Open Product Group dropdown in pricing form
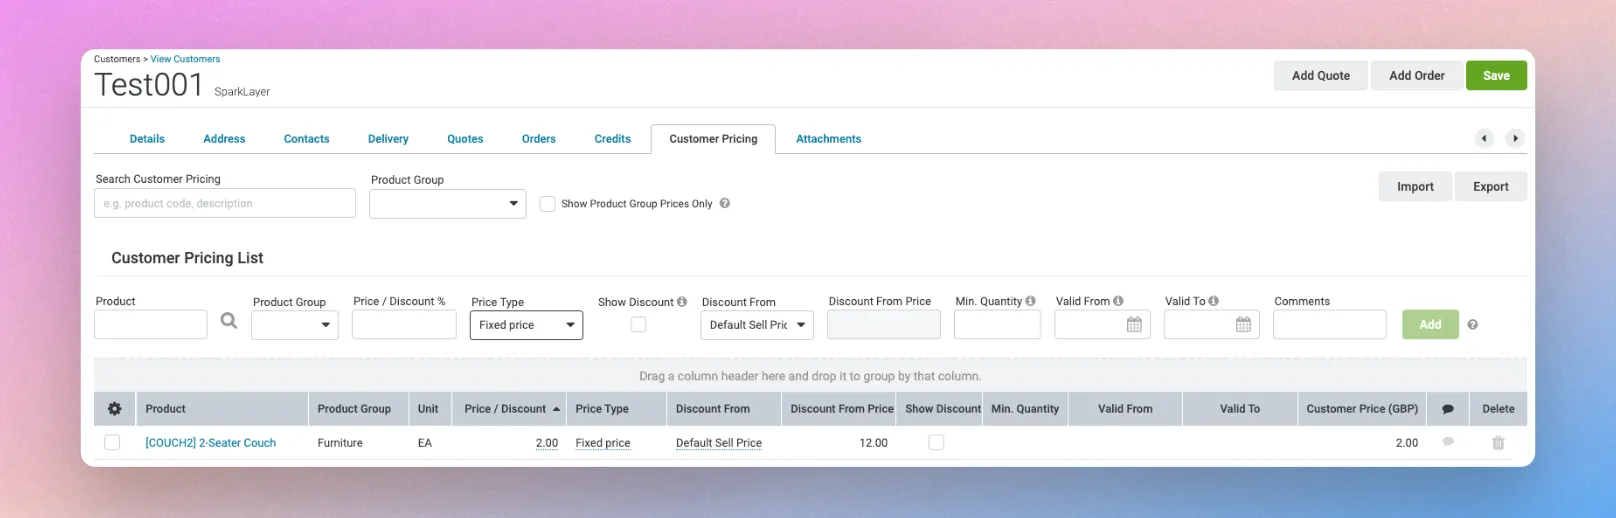 coord(295,325)
